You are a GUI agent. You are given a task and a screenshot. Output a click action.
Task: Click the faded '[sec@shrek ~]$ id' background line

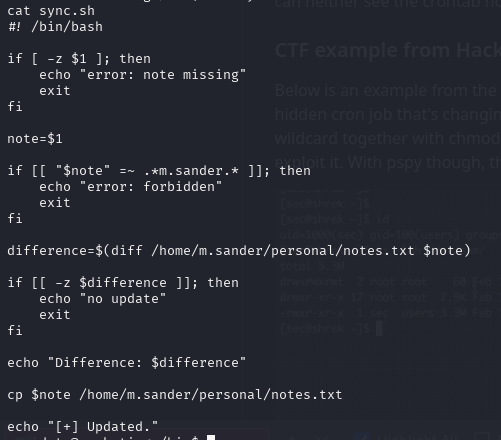tap(334, 219)
